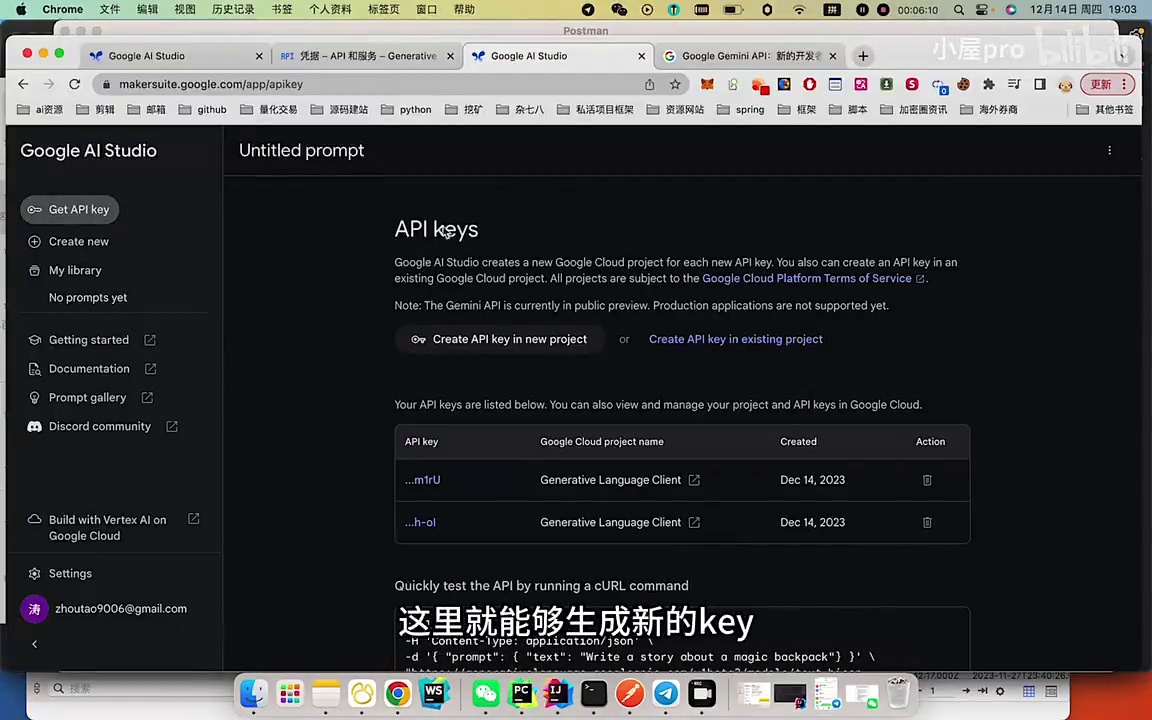The image size is (1152, 720).
Task: Delete the first API key with trash icon
Action: point(927,480)
